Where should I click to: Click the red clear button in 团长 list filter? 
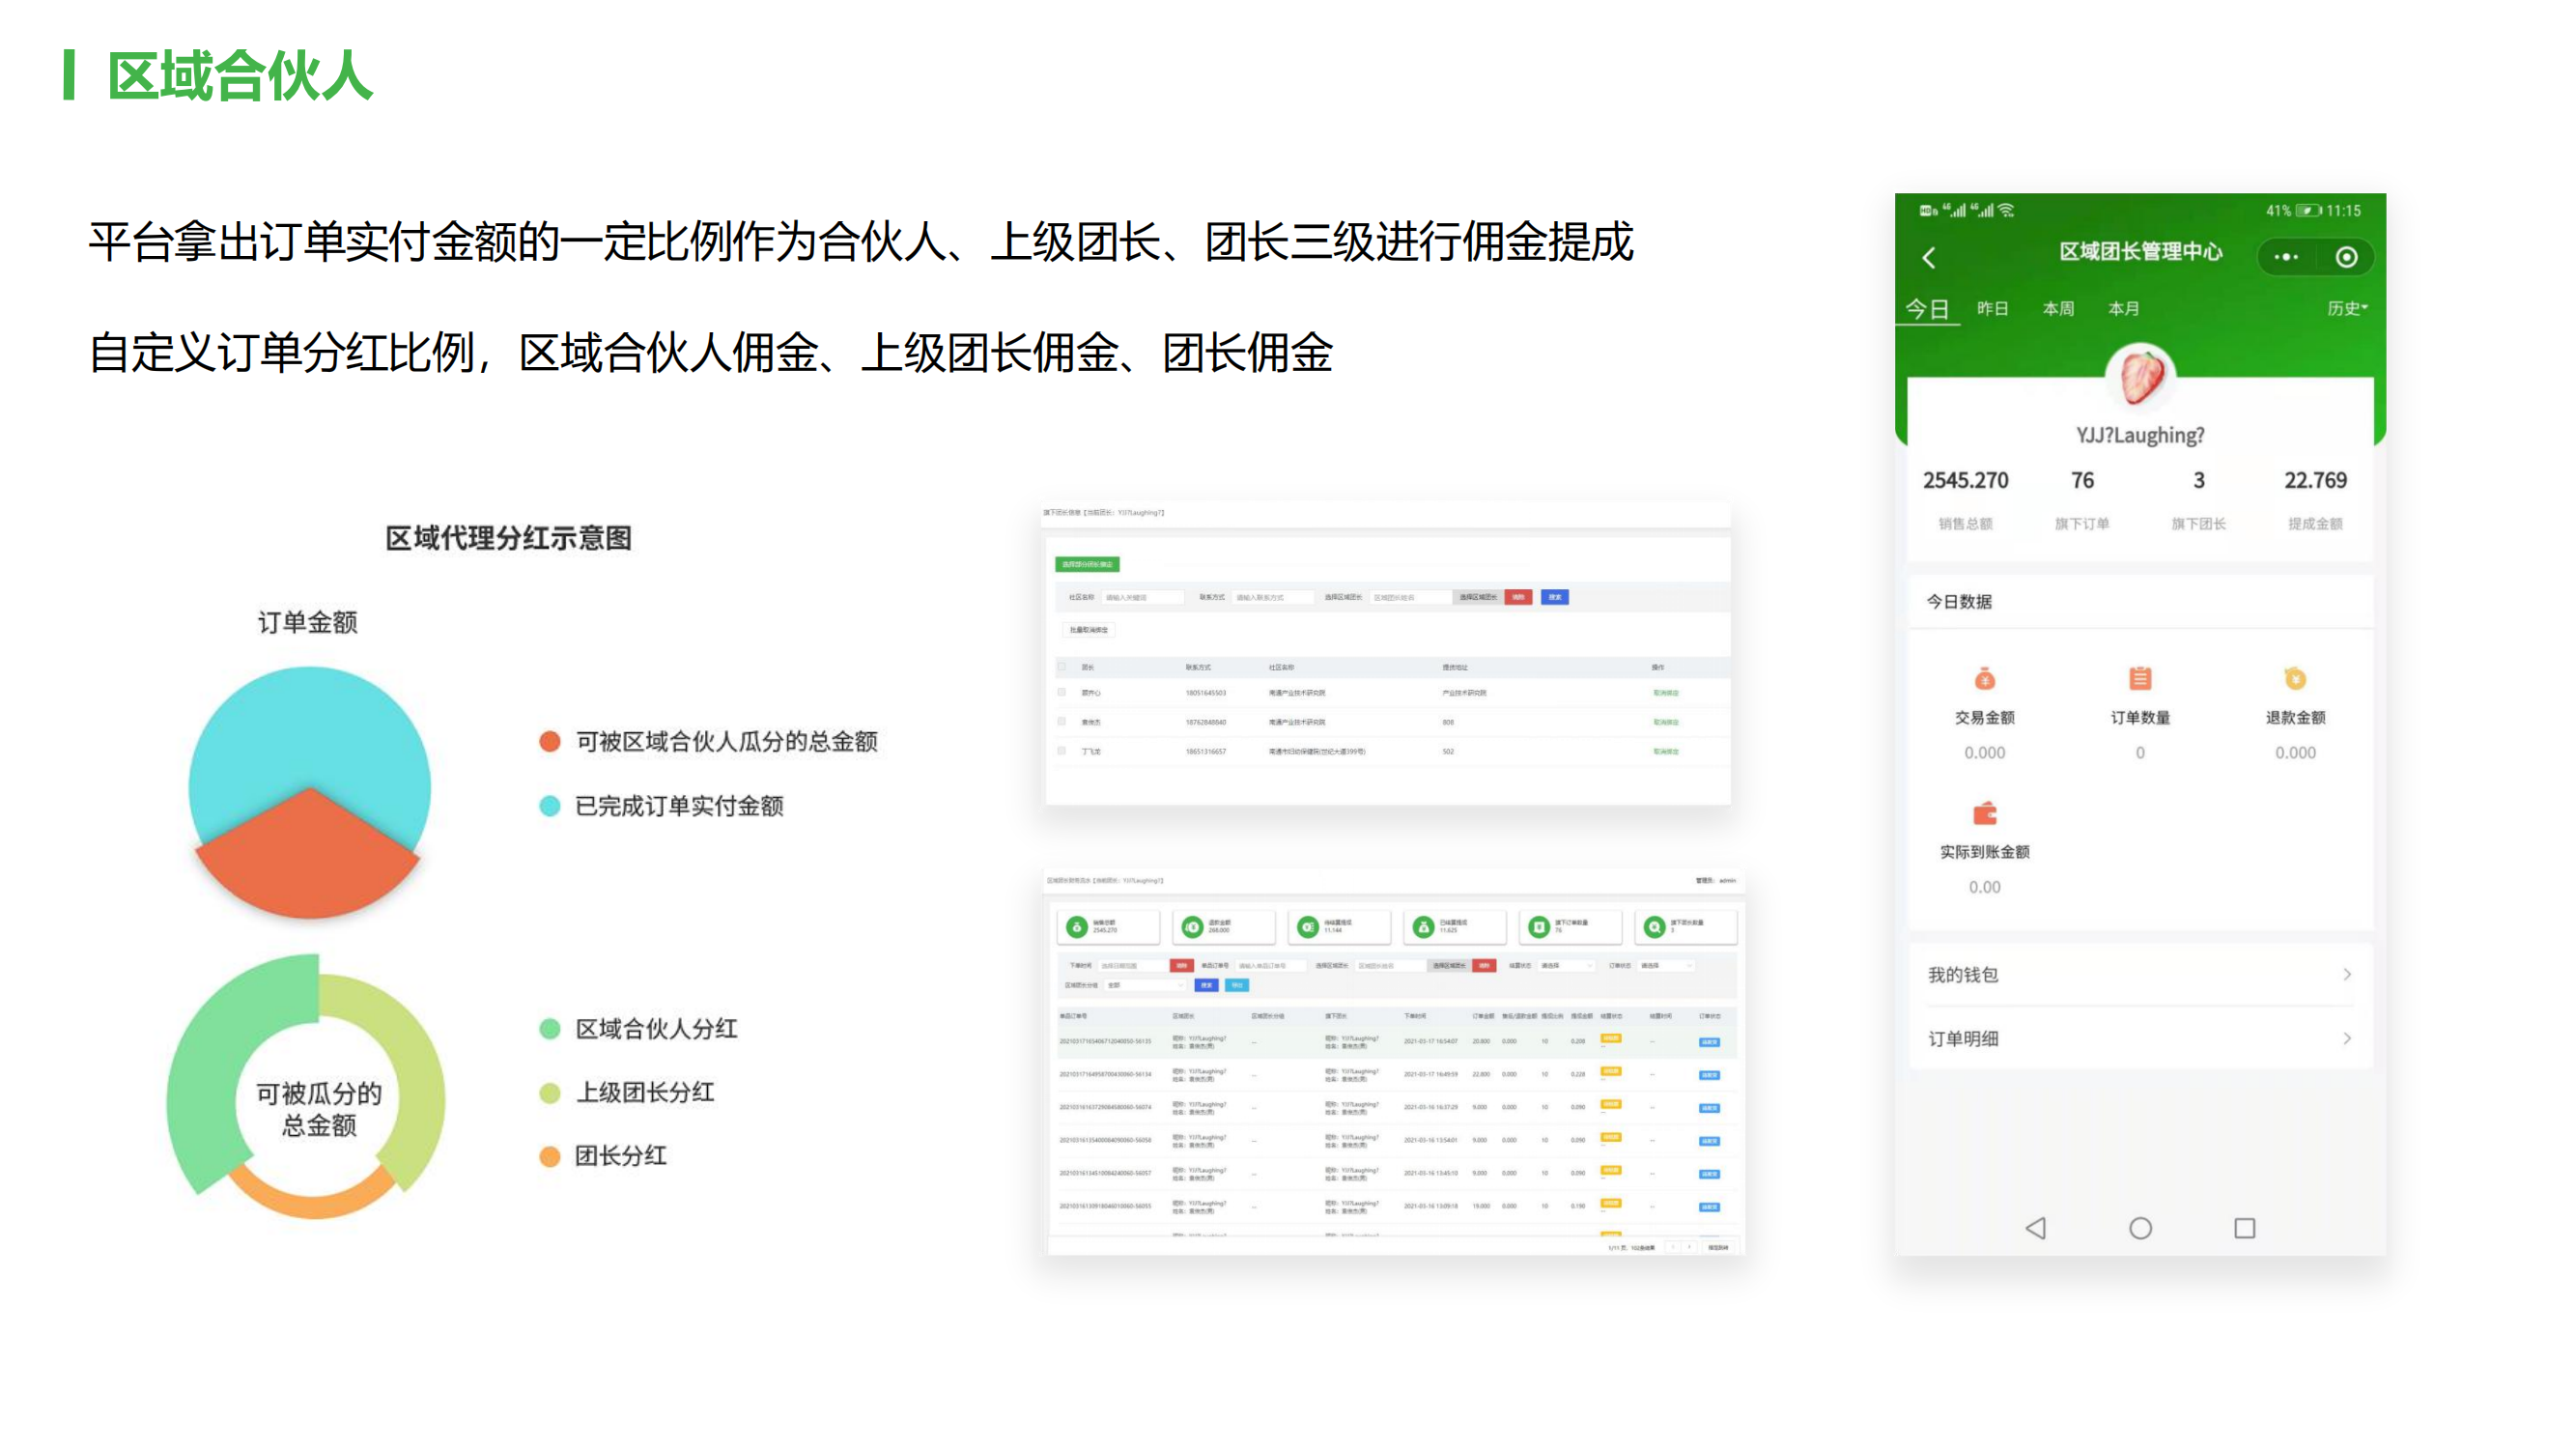point(1518,597)
